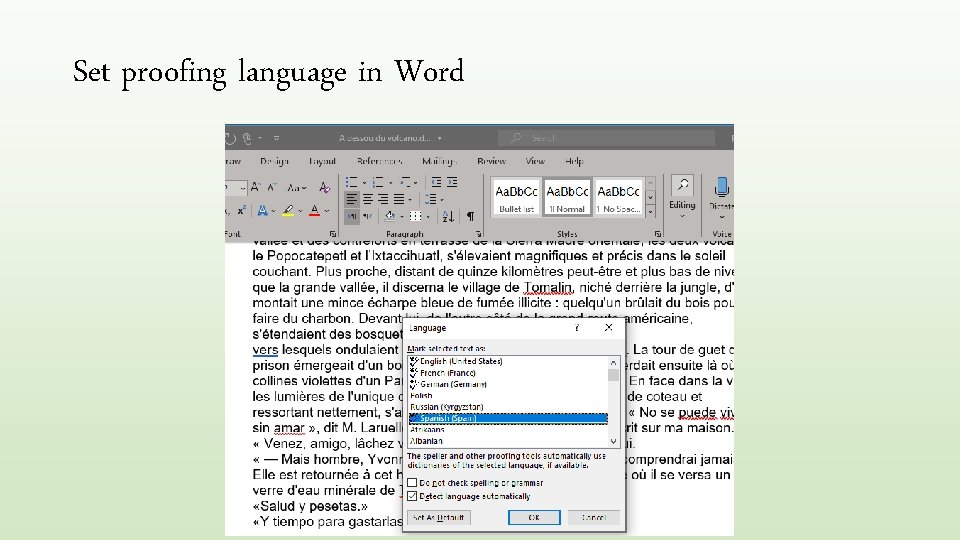Click the Shading paint bucket icon
This screenshot has width=960, height=540.
[389, 216]
